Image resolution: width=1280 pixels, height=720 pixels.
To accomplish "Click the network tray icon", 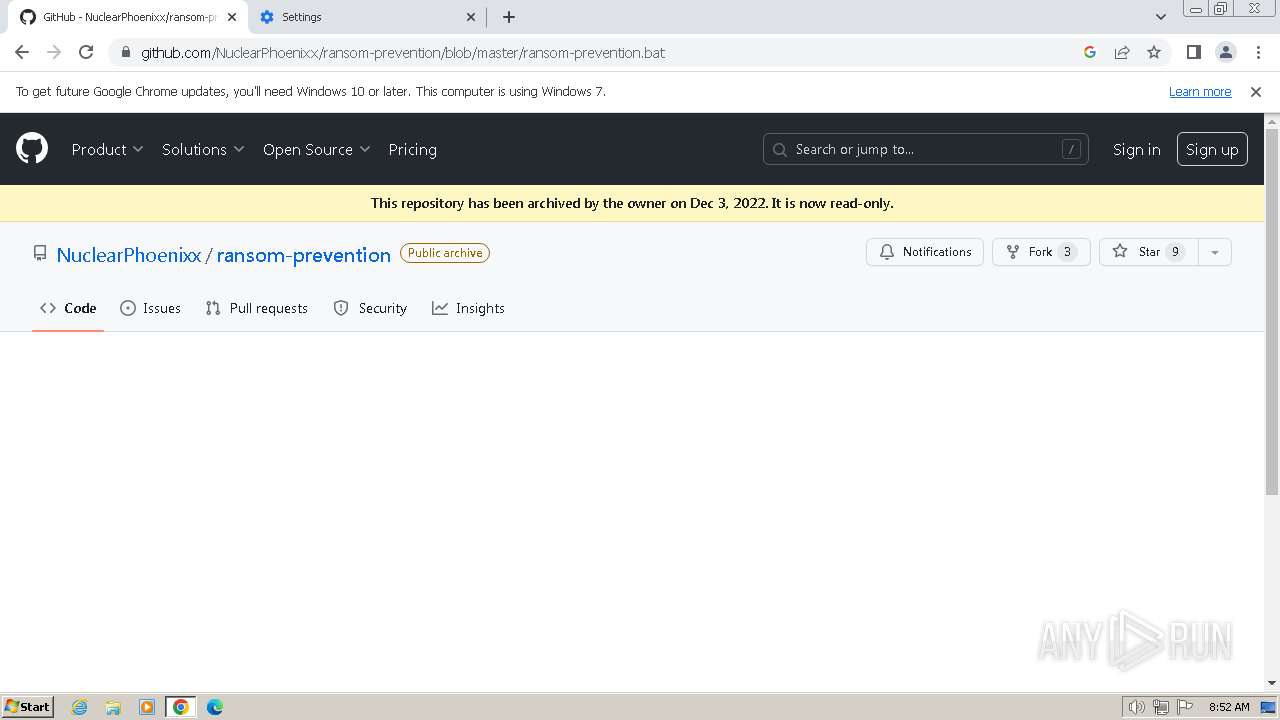I will [x=1161, y=707].
